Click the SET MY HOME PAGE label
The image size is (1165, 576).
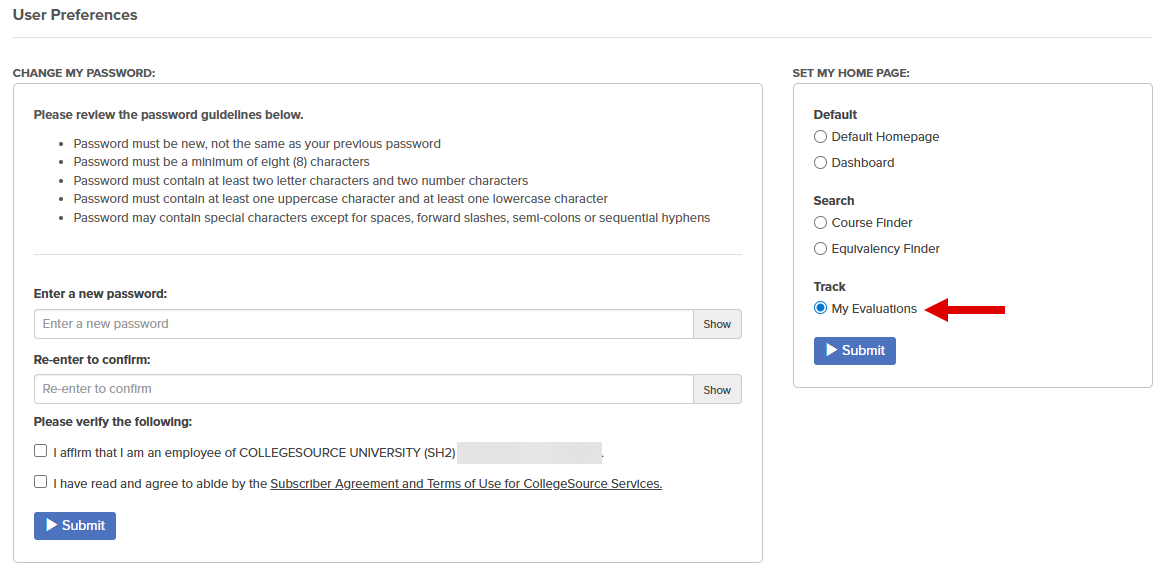pos(851,74)
